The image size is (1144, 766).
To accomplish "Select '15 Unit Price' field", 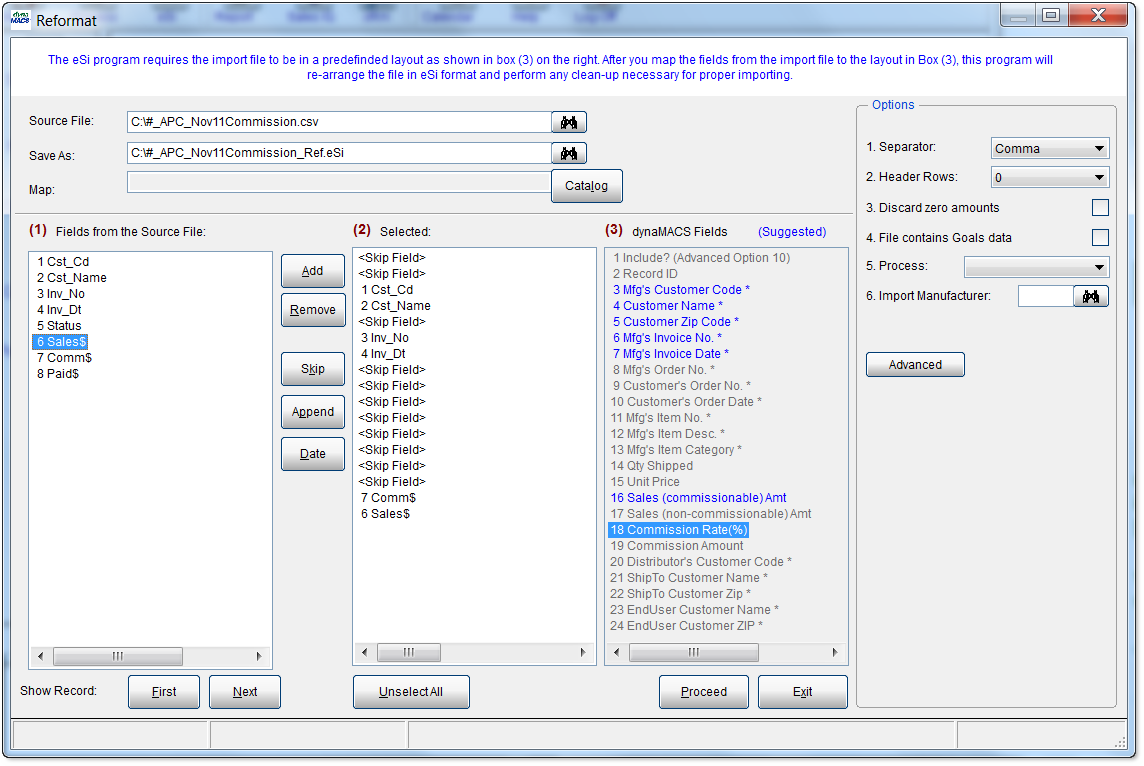I will pyautogui.click(x=645, y=482).
